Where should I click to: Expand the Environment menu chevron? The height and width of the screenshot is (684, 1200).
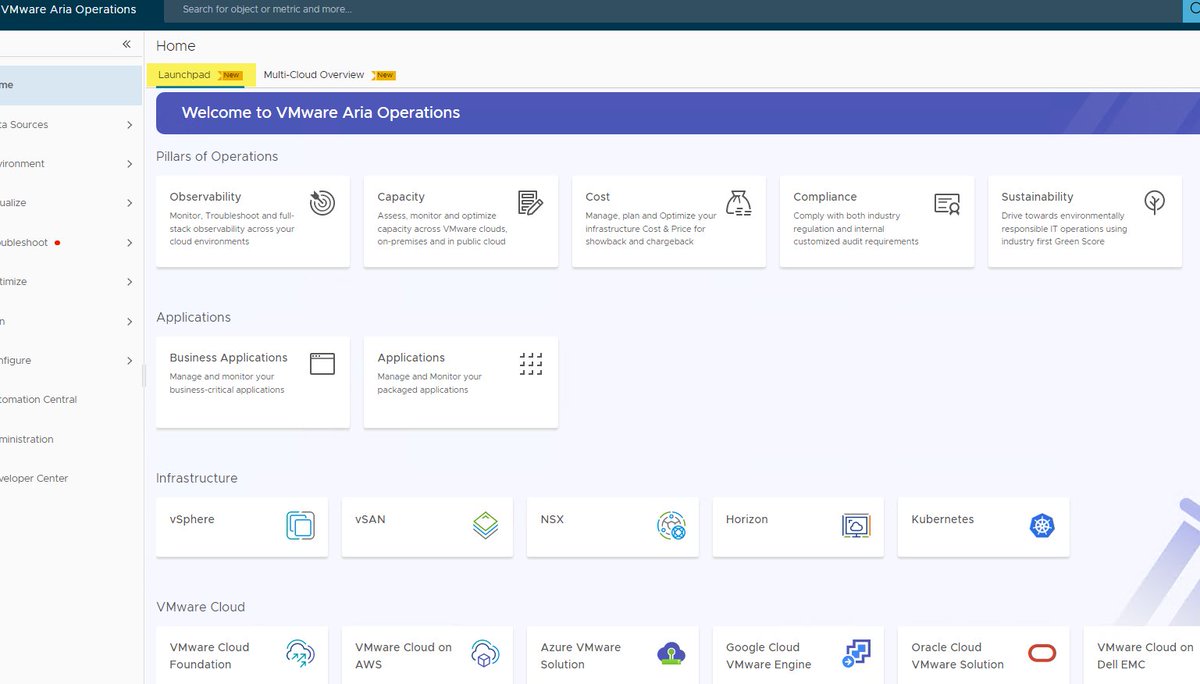pyautogui.click(x=130, y=164)
